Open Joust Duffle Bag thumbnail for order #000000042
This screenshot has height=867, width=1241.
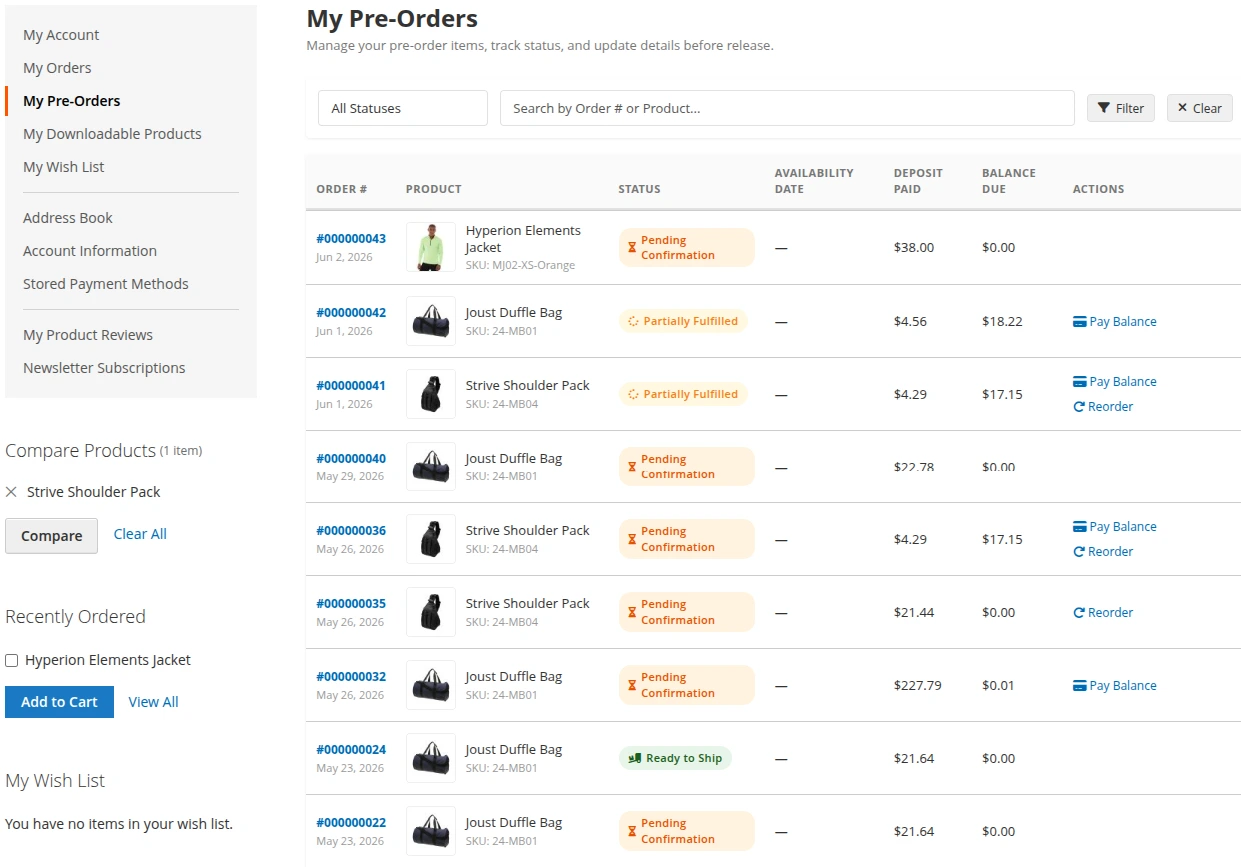[x=431, y=321]
